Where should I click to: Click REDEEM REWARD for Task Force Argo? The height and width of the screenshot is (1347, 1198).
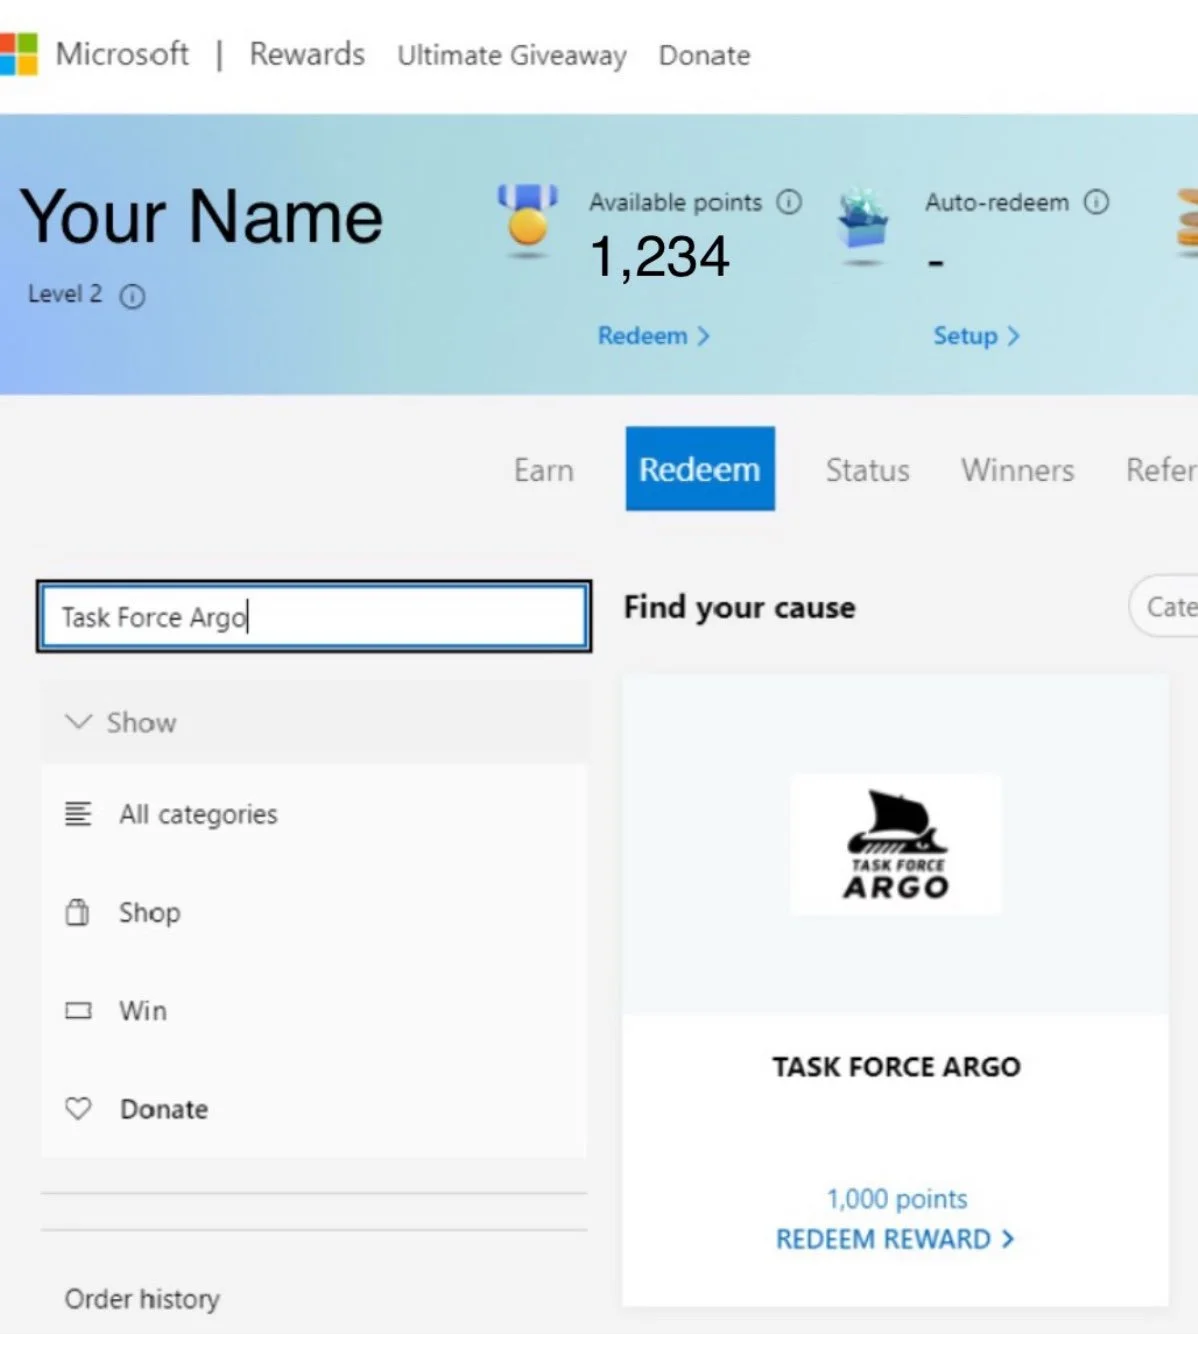point(895,1239)
